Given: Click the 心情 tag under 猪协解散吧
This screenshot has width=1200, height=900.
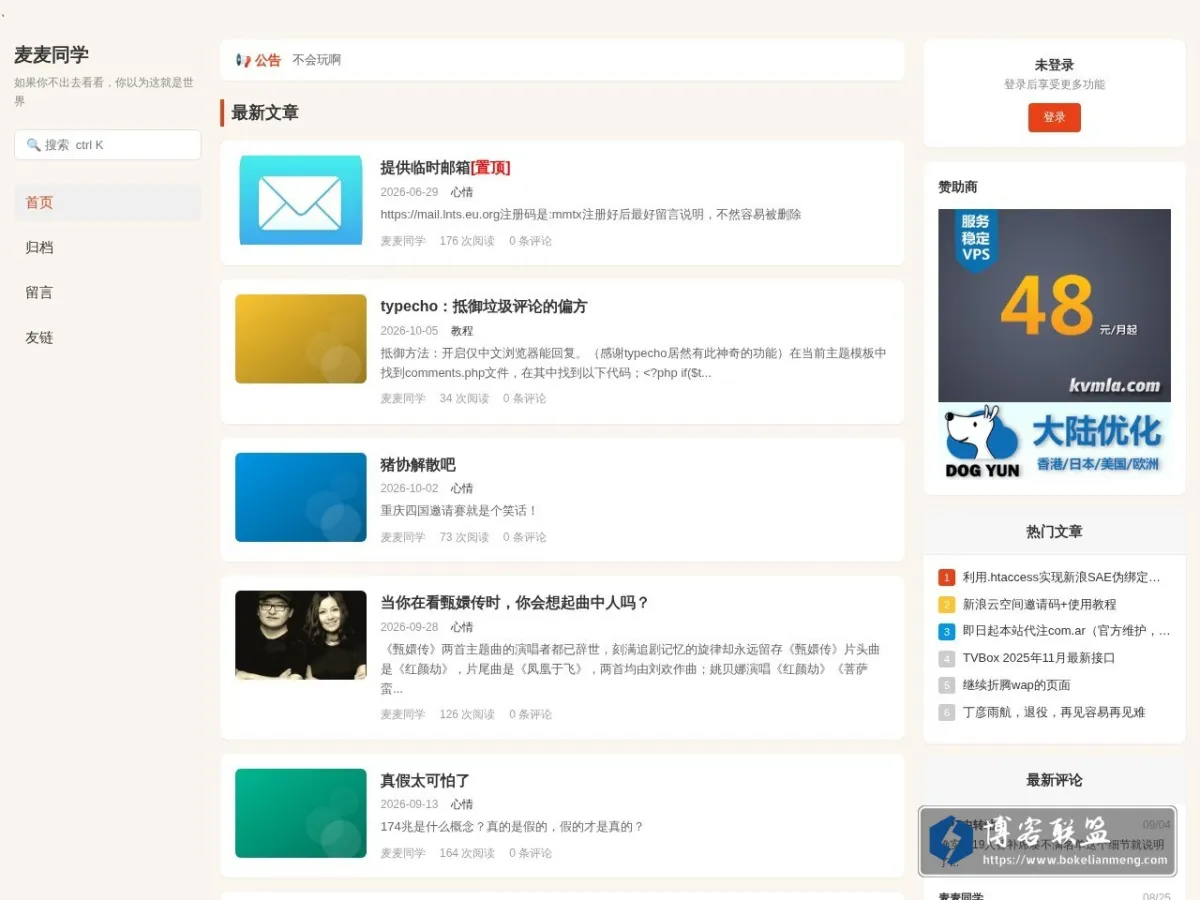Looking at the screenshot, I should coord(462,489).
